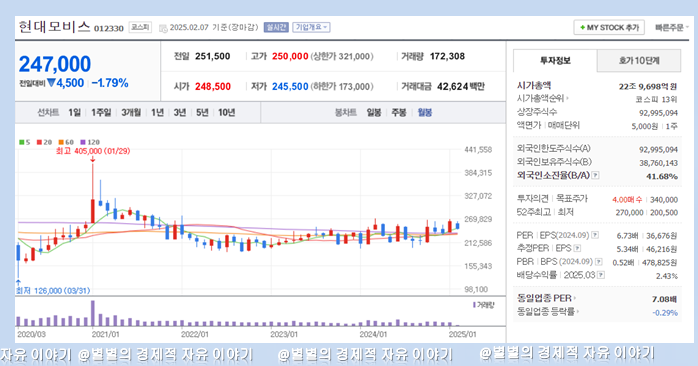Click help icon next to 외국인소진율(B/A)
Screen dimensions: 698x366
point(595,175)
